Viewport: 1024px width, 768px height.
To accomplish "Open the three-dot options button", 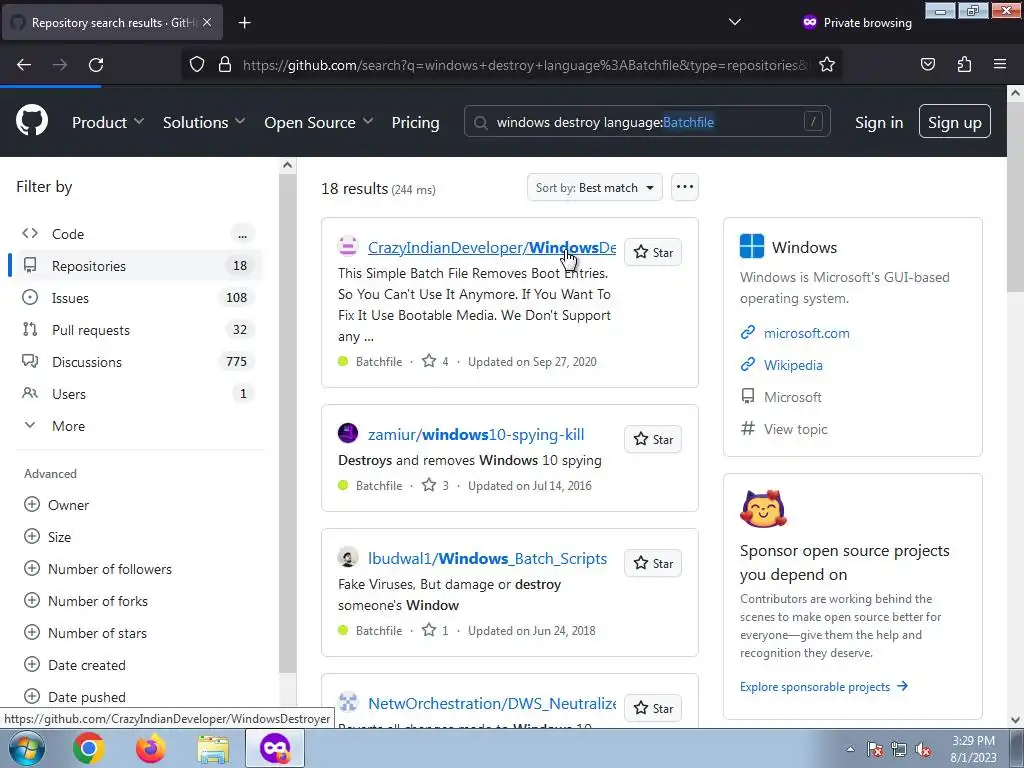I will [684, 187].
